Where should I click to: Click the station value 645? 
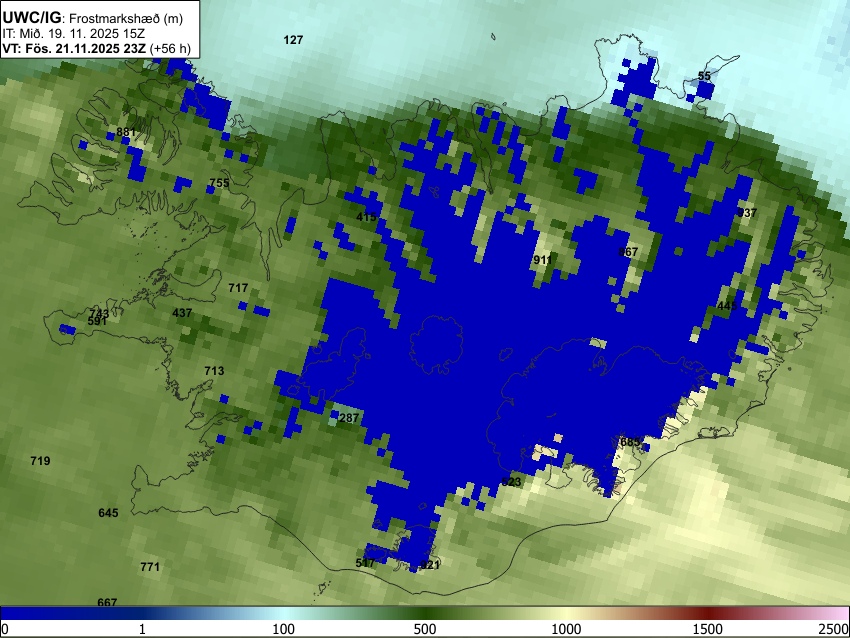(x=108, y=513)
